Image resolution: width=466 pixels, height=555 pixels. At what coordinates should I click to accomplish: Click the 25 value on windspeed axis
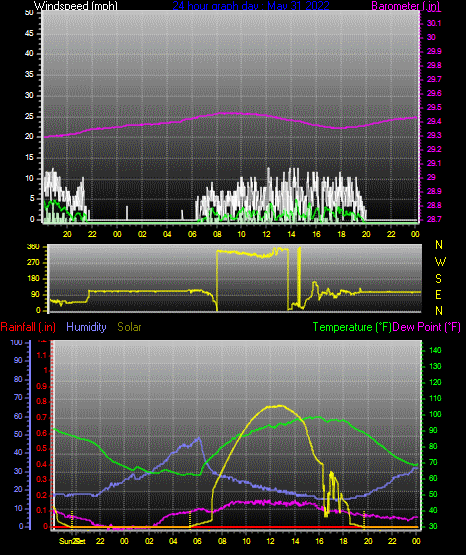point(29,116)
